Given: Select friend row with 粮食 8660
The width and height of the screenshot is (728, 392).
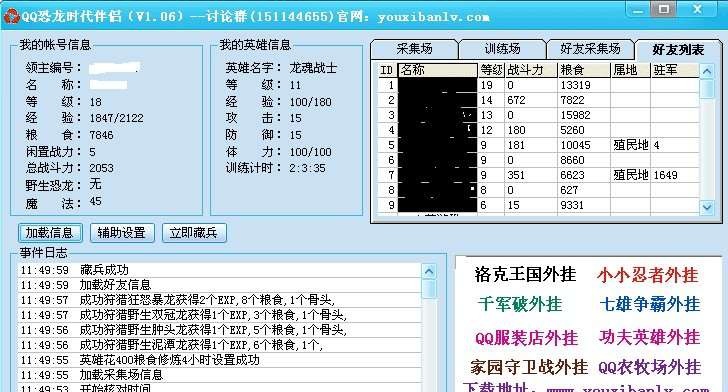Looking at the screenshot, I should tap(539, 160).
